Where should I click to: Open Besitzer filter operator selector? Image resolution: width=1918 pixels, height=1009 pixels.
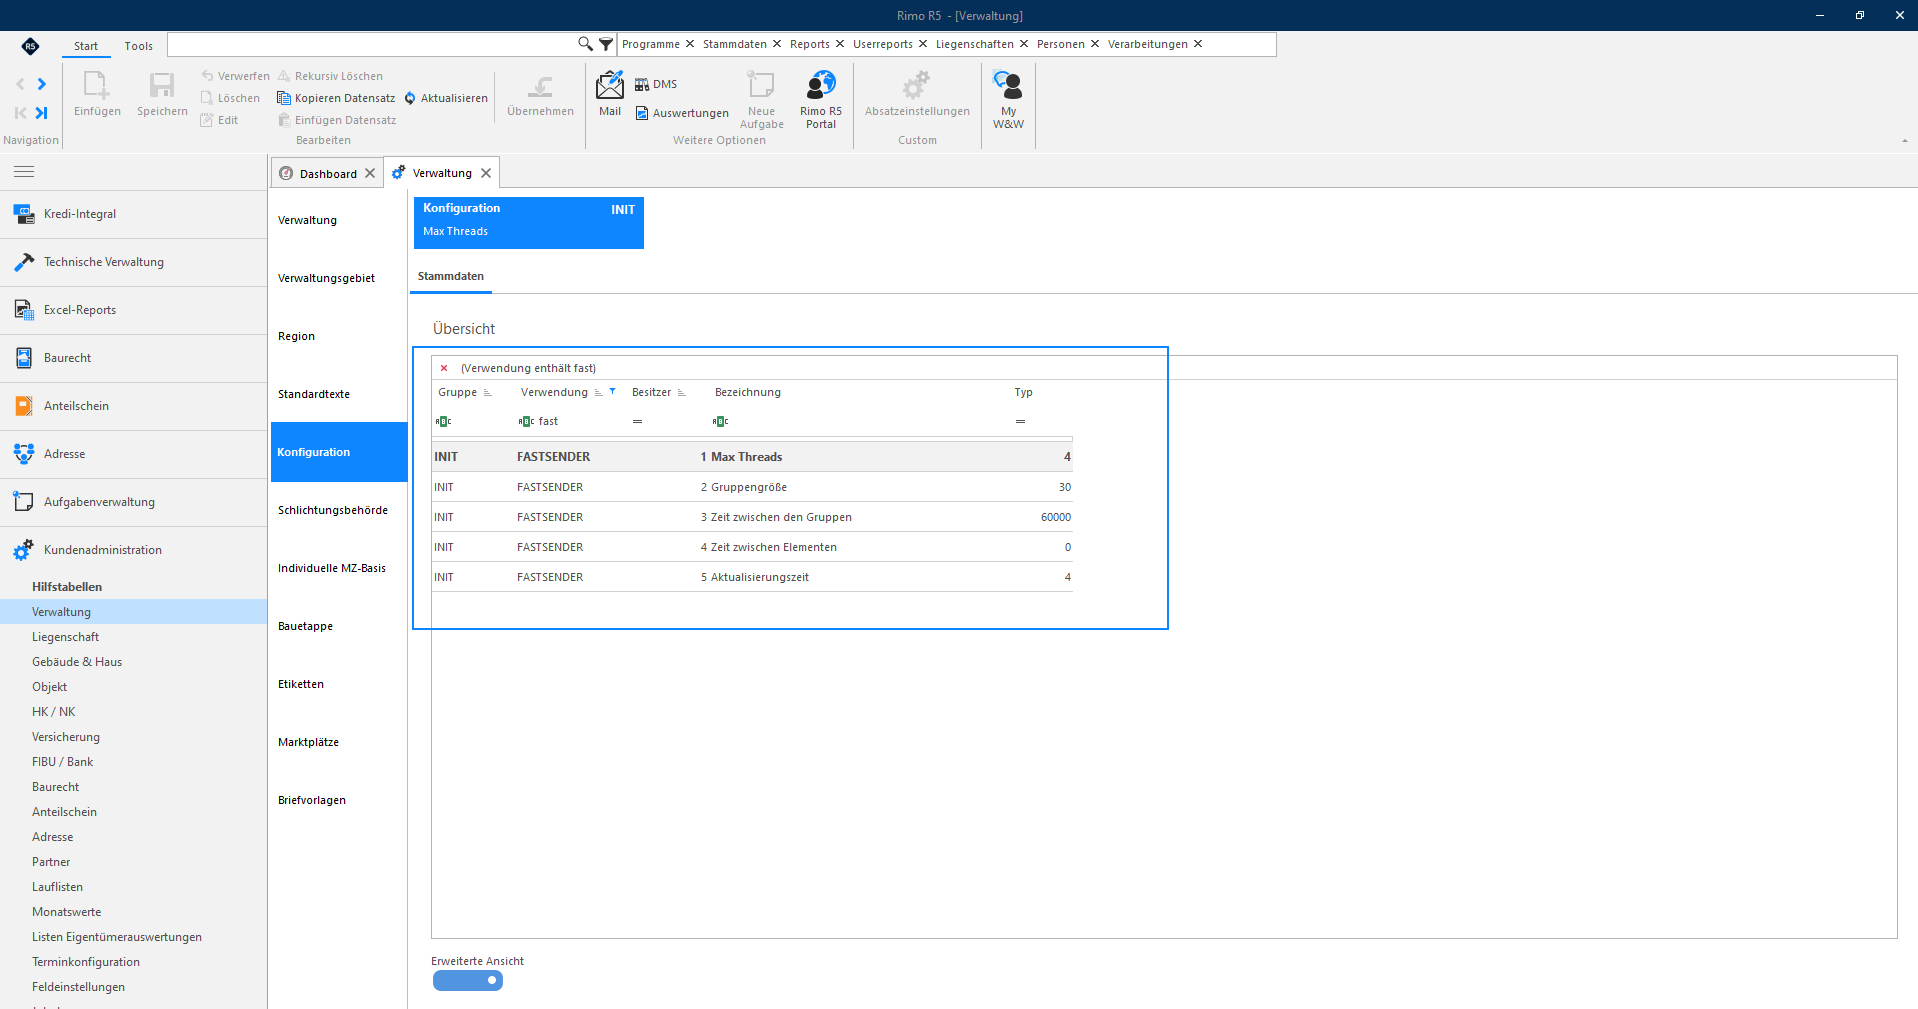pyautogui.click(x=637, y=421)
